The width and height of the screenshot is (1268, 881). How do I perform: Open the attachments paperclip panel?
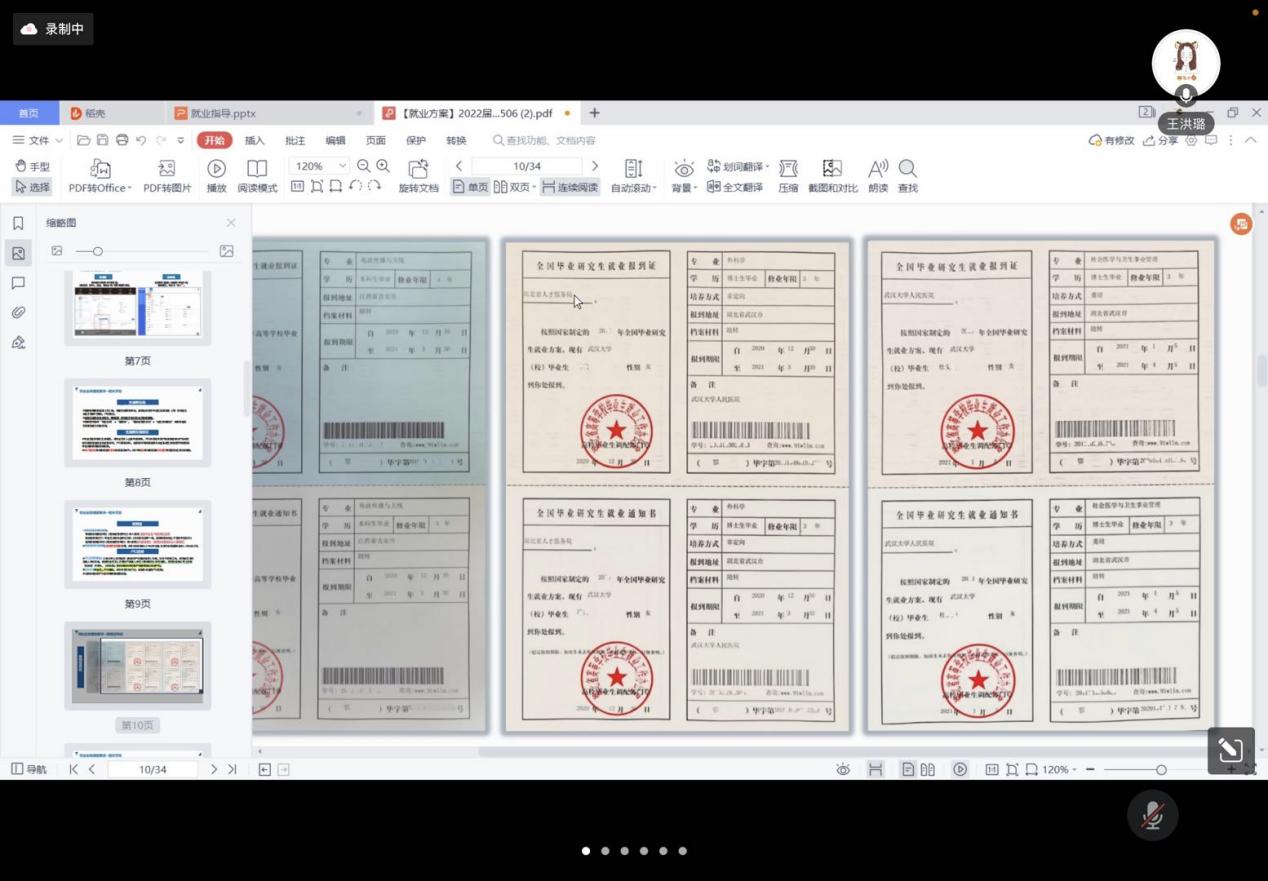pyautogui.click(x=18, y=313)
